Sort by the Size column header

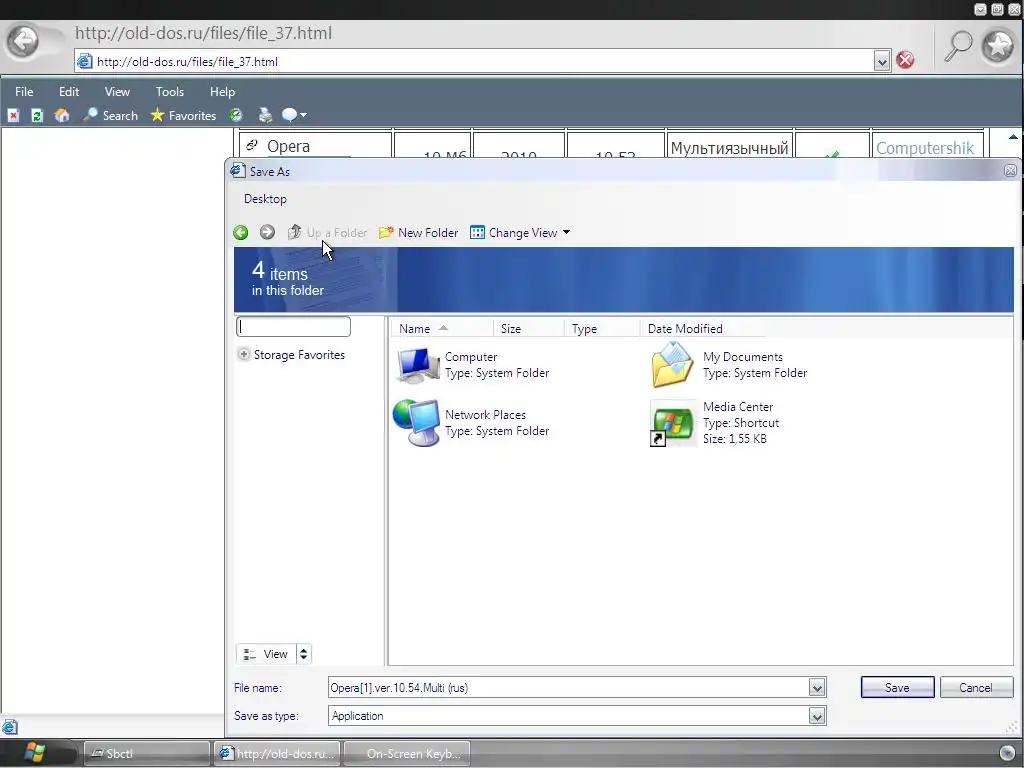point(528,328)
